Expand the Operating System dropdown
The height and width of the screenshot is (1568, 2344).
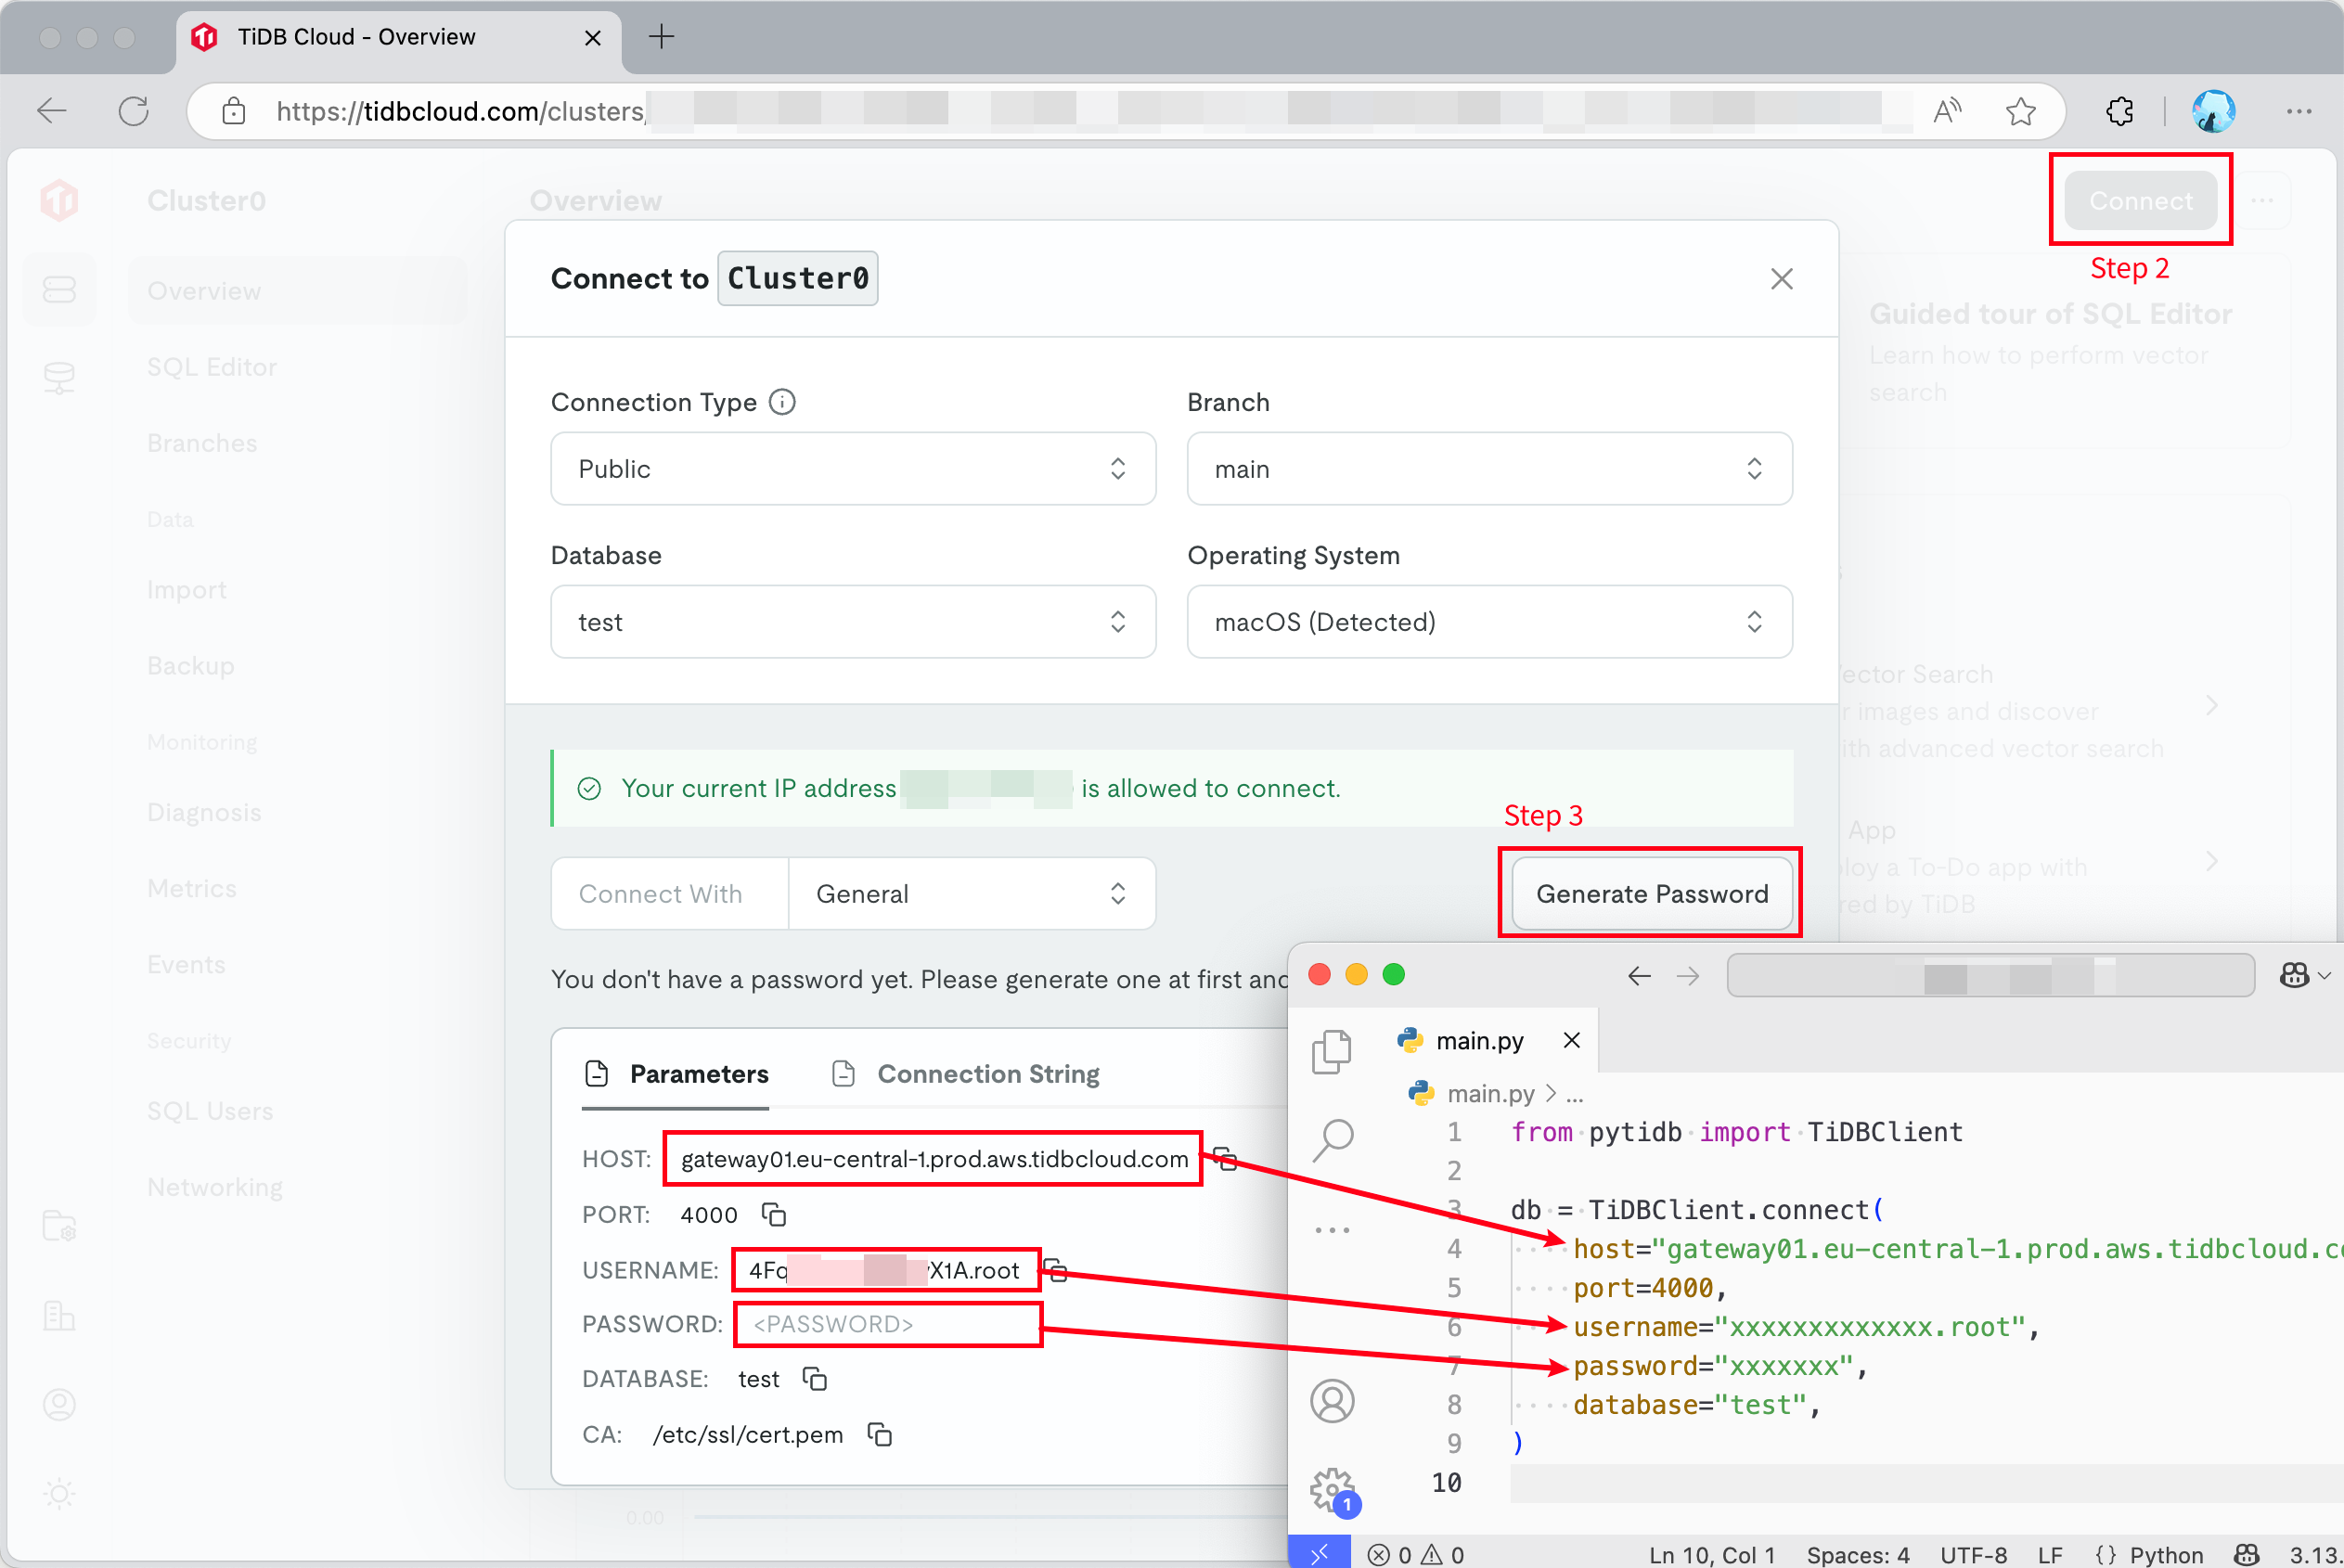click(x=1489, y=622)
